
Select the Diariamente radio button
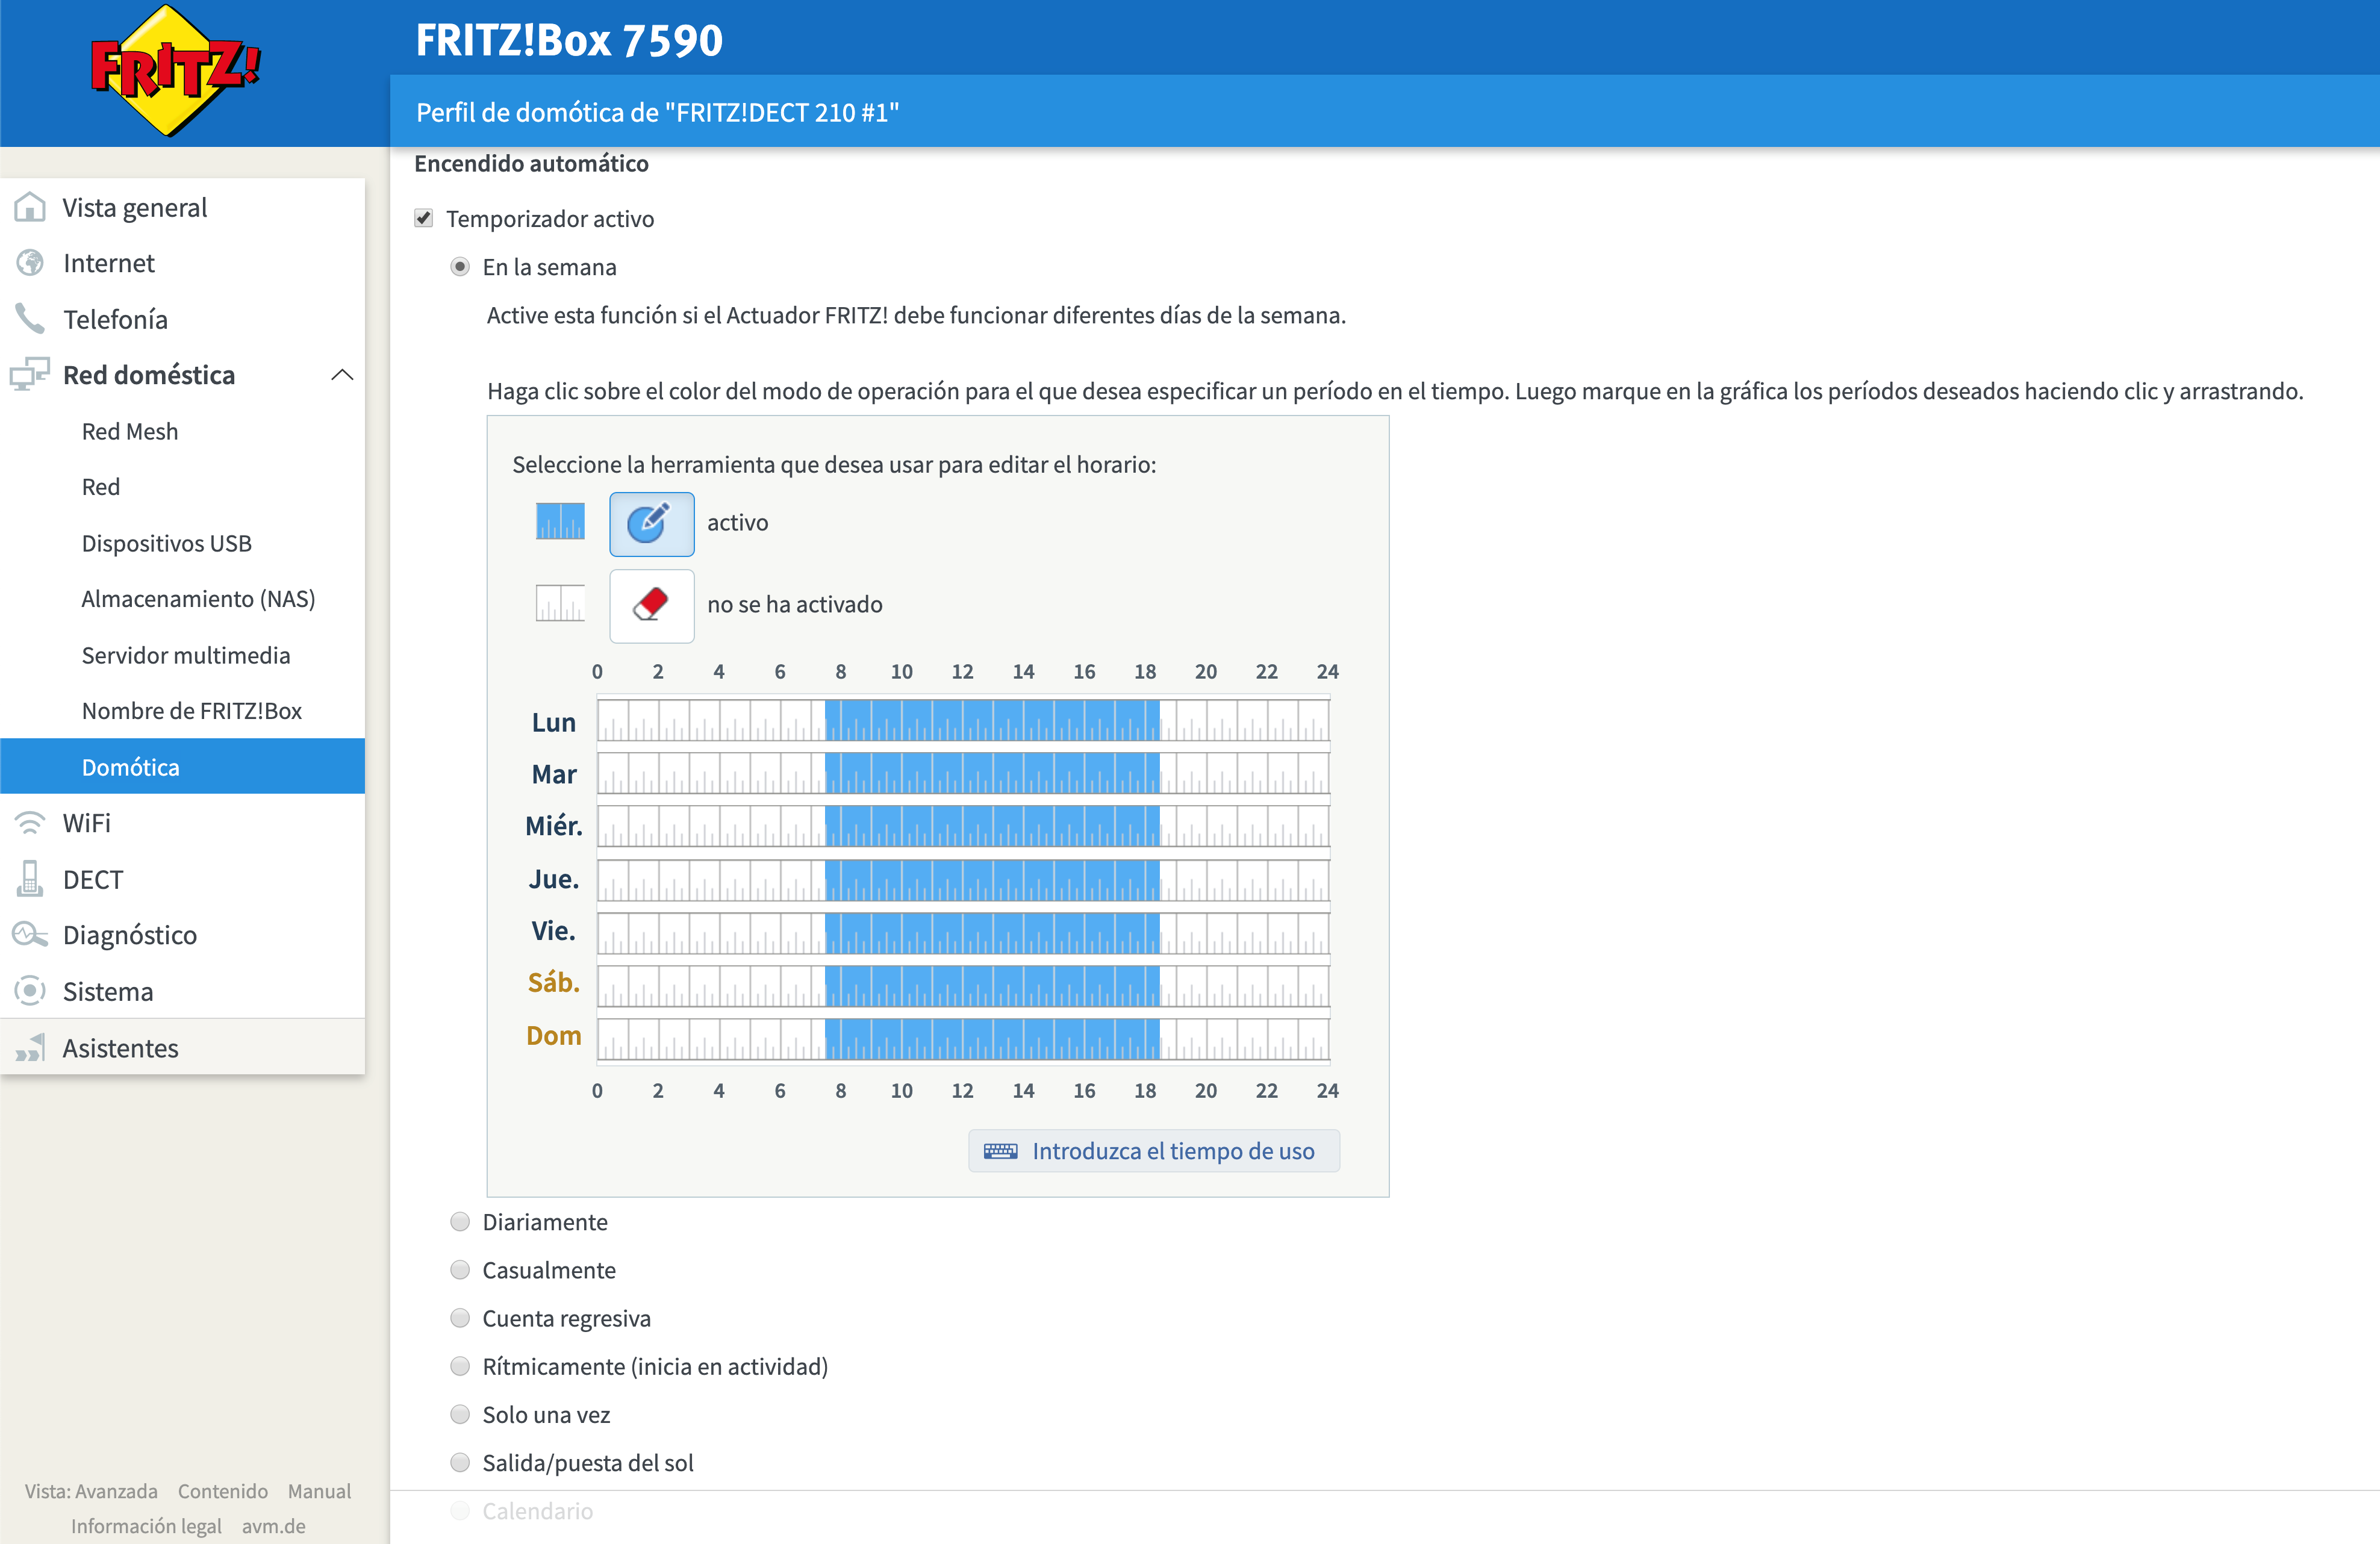tap(460, 1222)
